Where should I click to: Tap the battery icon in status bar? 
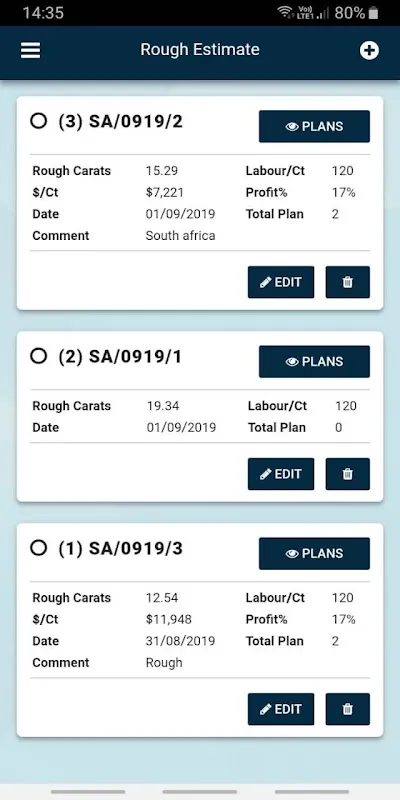click(373, 13)
